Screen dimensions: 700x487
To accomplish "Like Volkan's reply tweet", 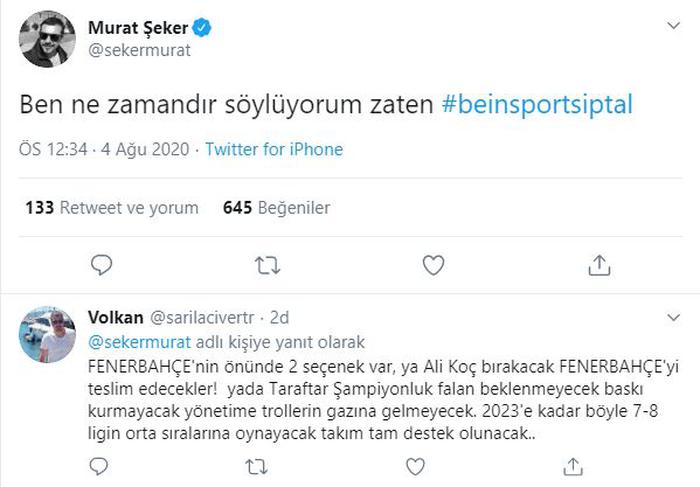I will [412, 465].
